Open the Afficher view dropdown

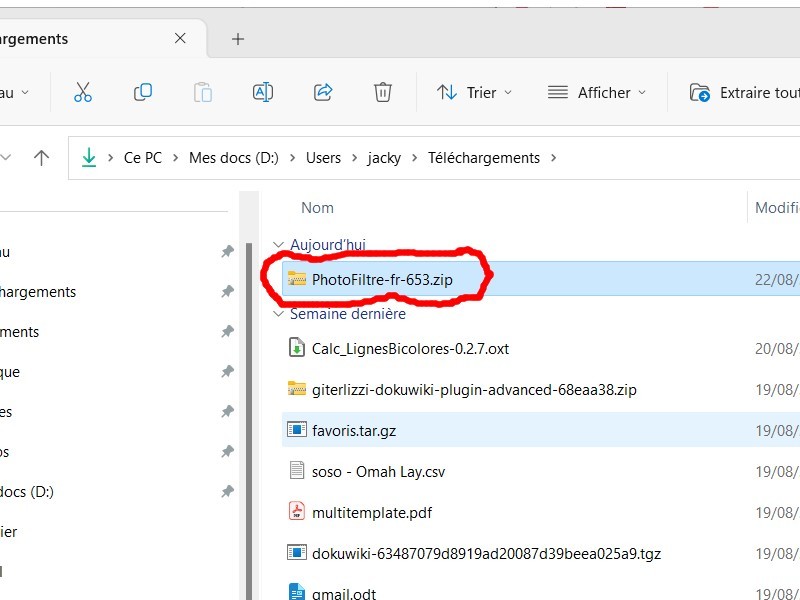[x=597, y=92]
